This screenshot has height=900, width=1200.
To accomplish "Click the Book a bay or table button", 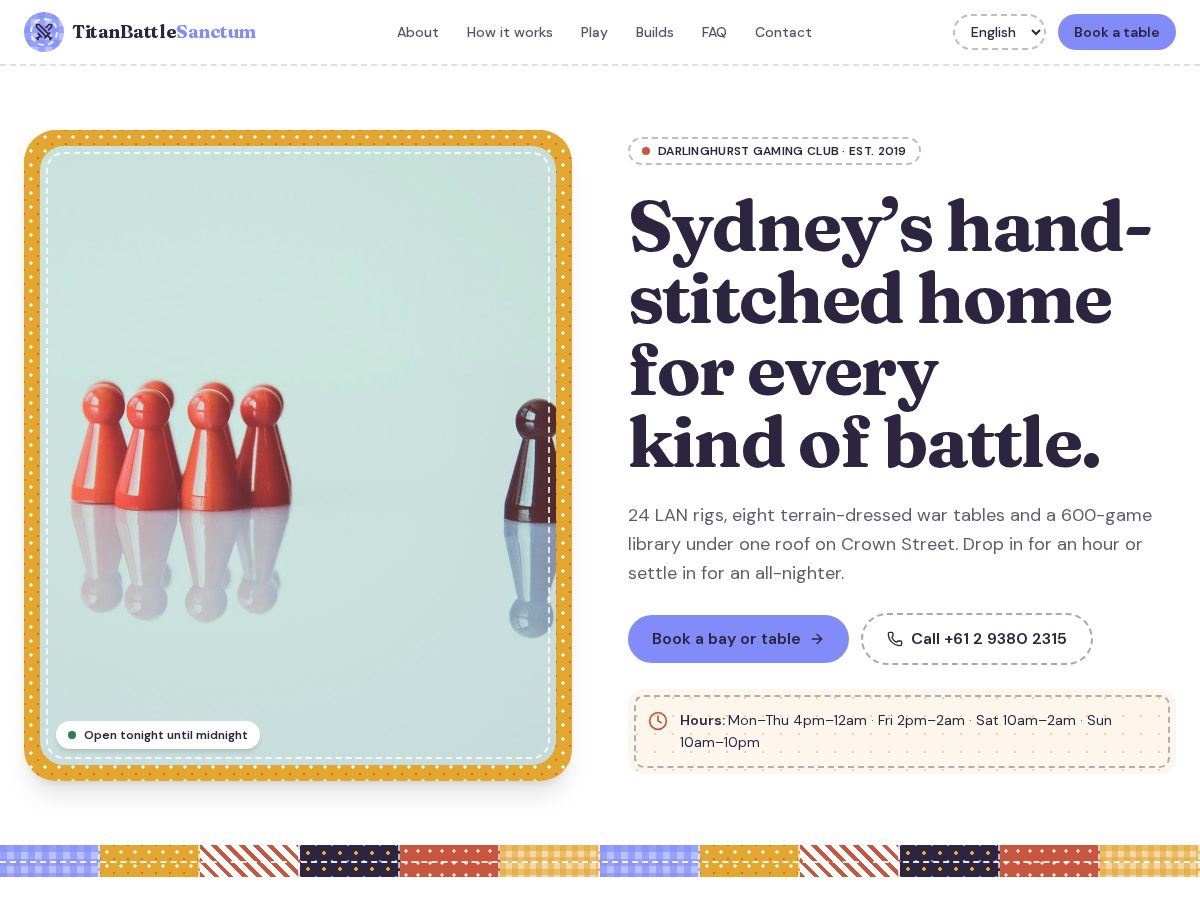I will 738,639.
